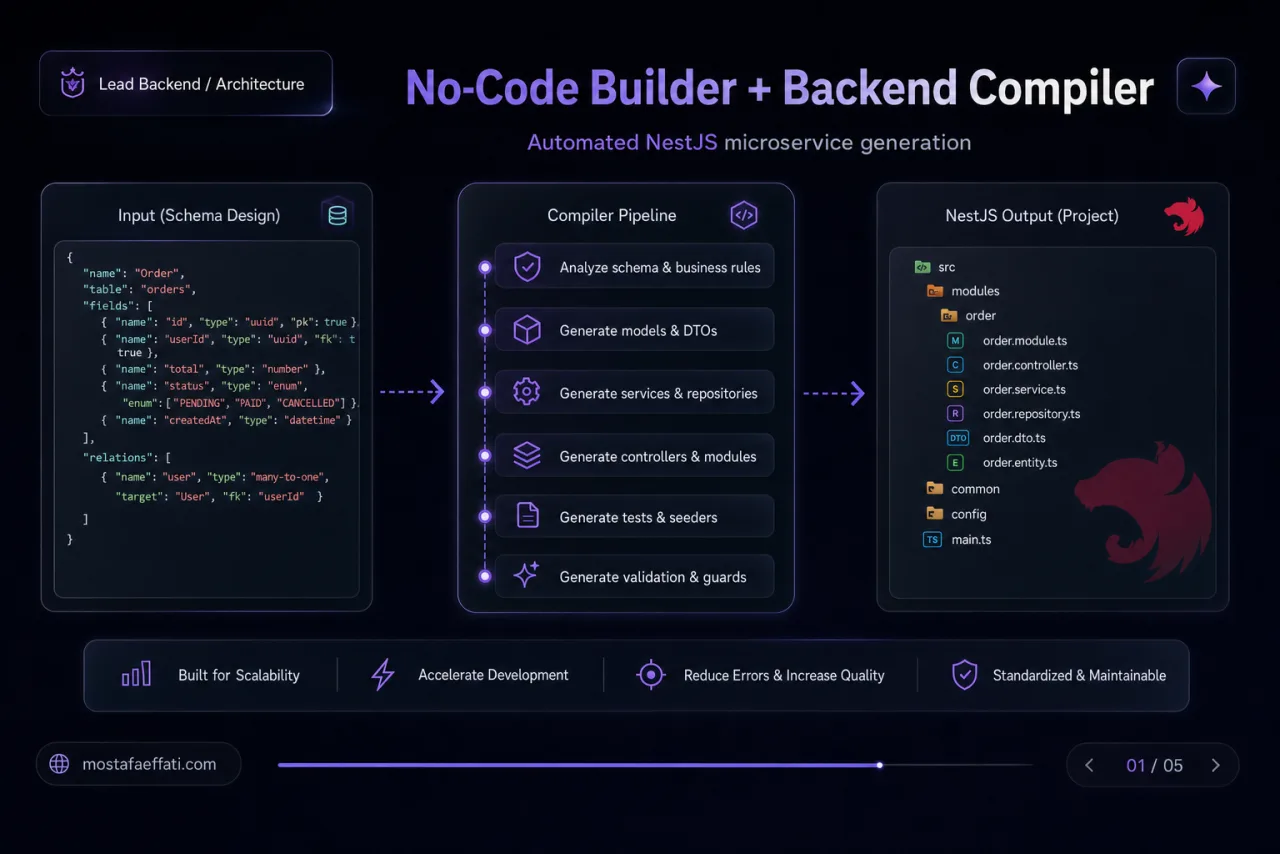Click the Accelerate Development label
The height and width of the screenshot is (854, 1280).
tap(493, 675)
